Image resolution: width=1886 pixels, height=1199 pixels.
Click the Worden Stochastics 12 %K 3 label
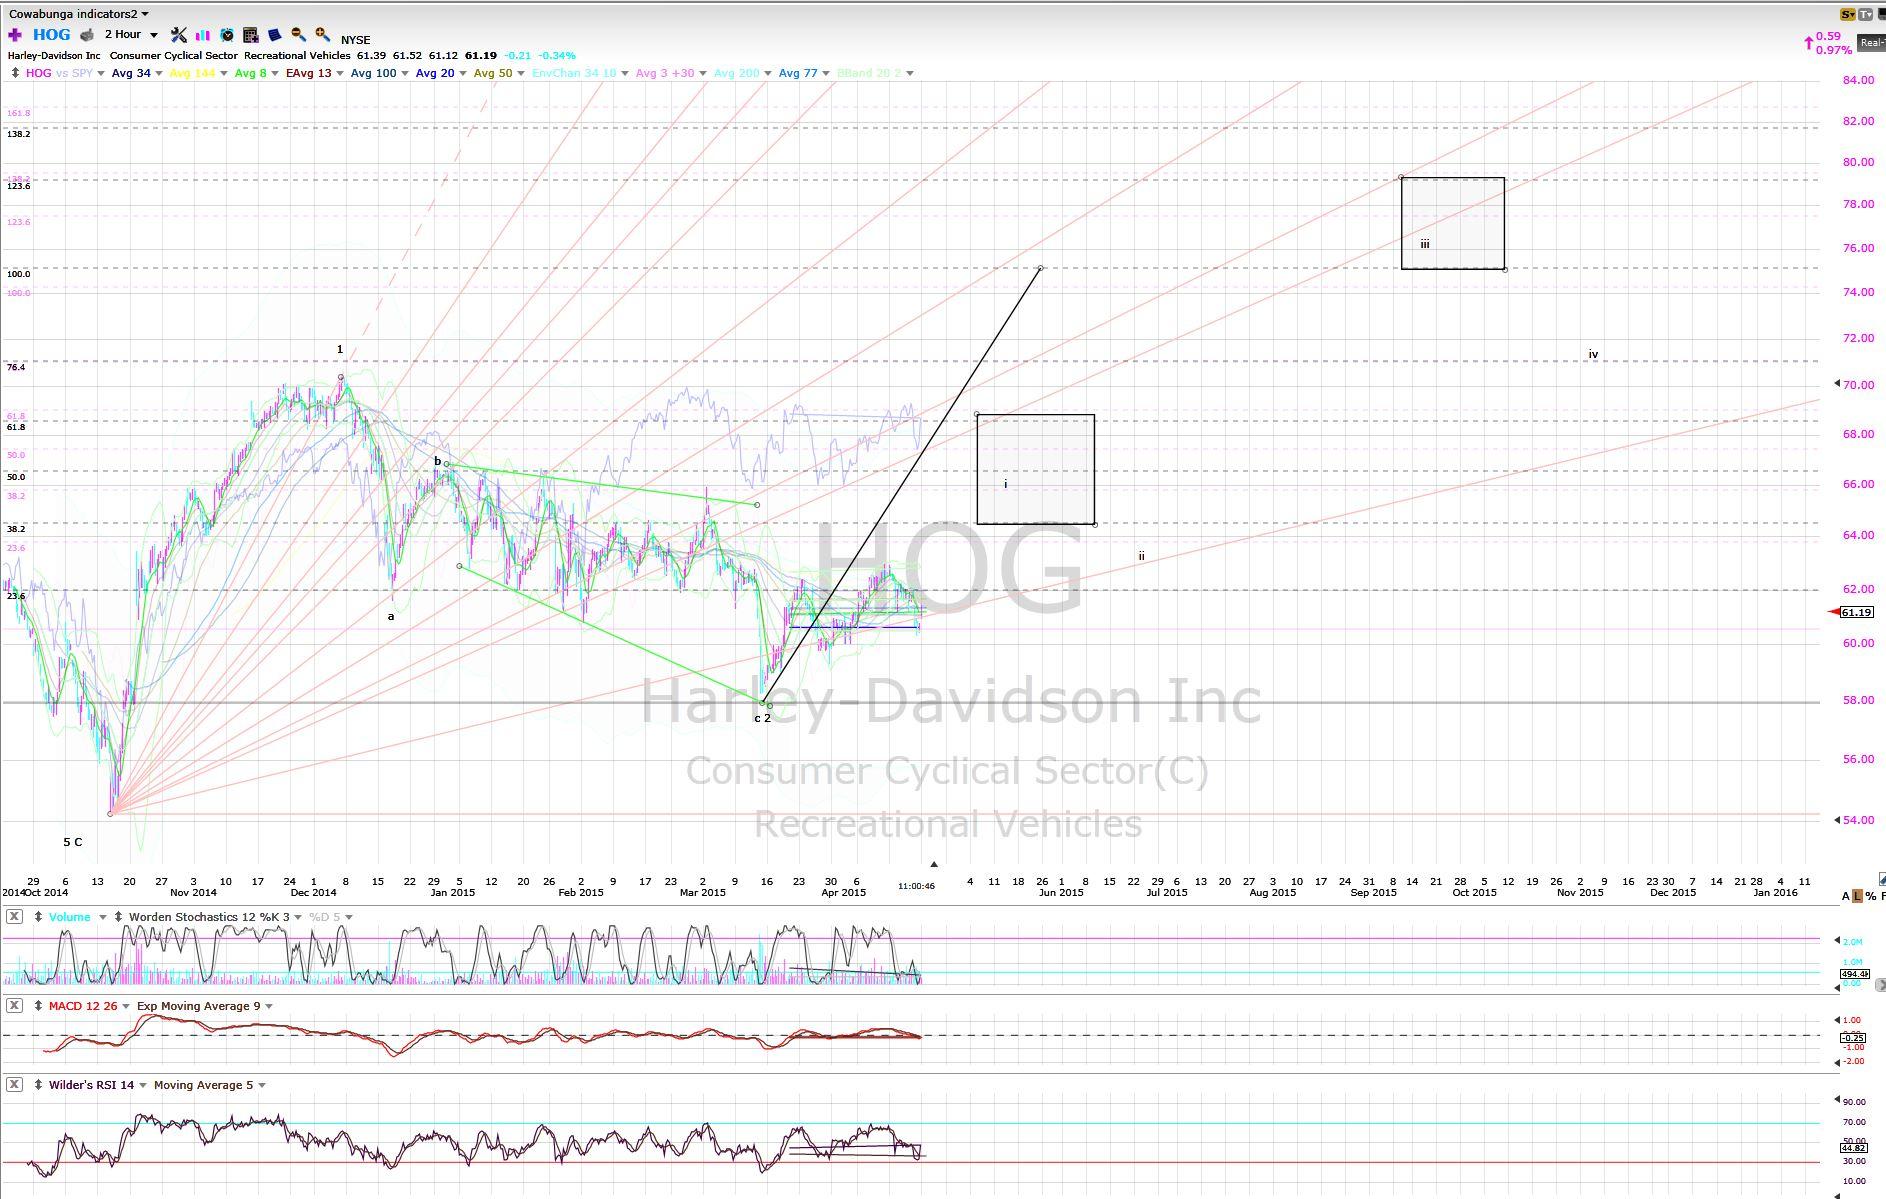[x=209, y=917]
